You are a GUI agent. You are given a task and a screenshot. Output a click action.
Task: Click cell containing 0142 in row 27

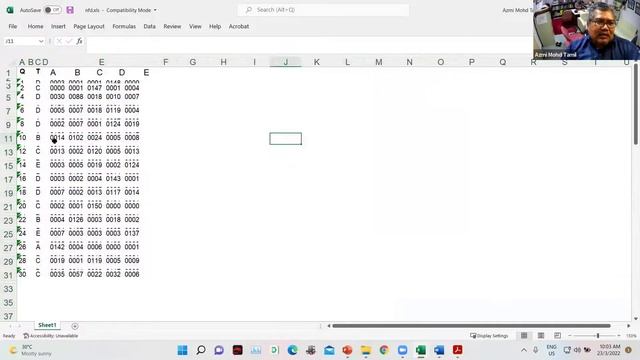coord(57,247)
